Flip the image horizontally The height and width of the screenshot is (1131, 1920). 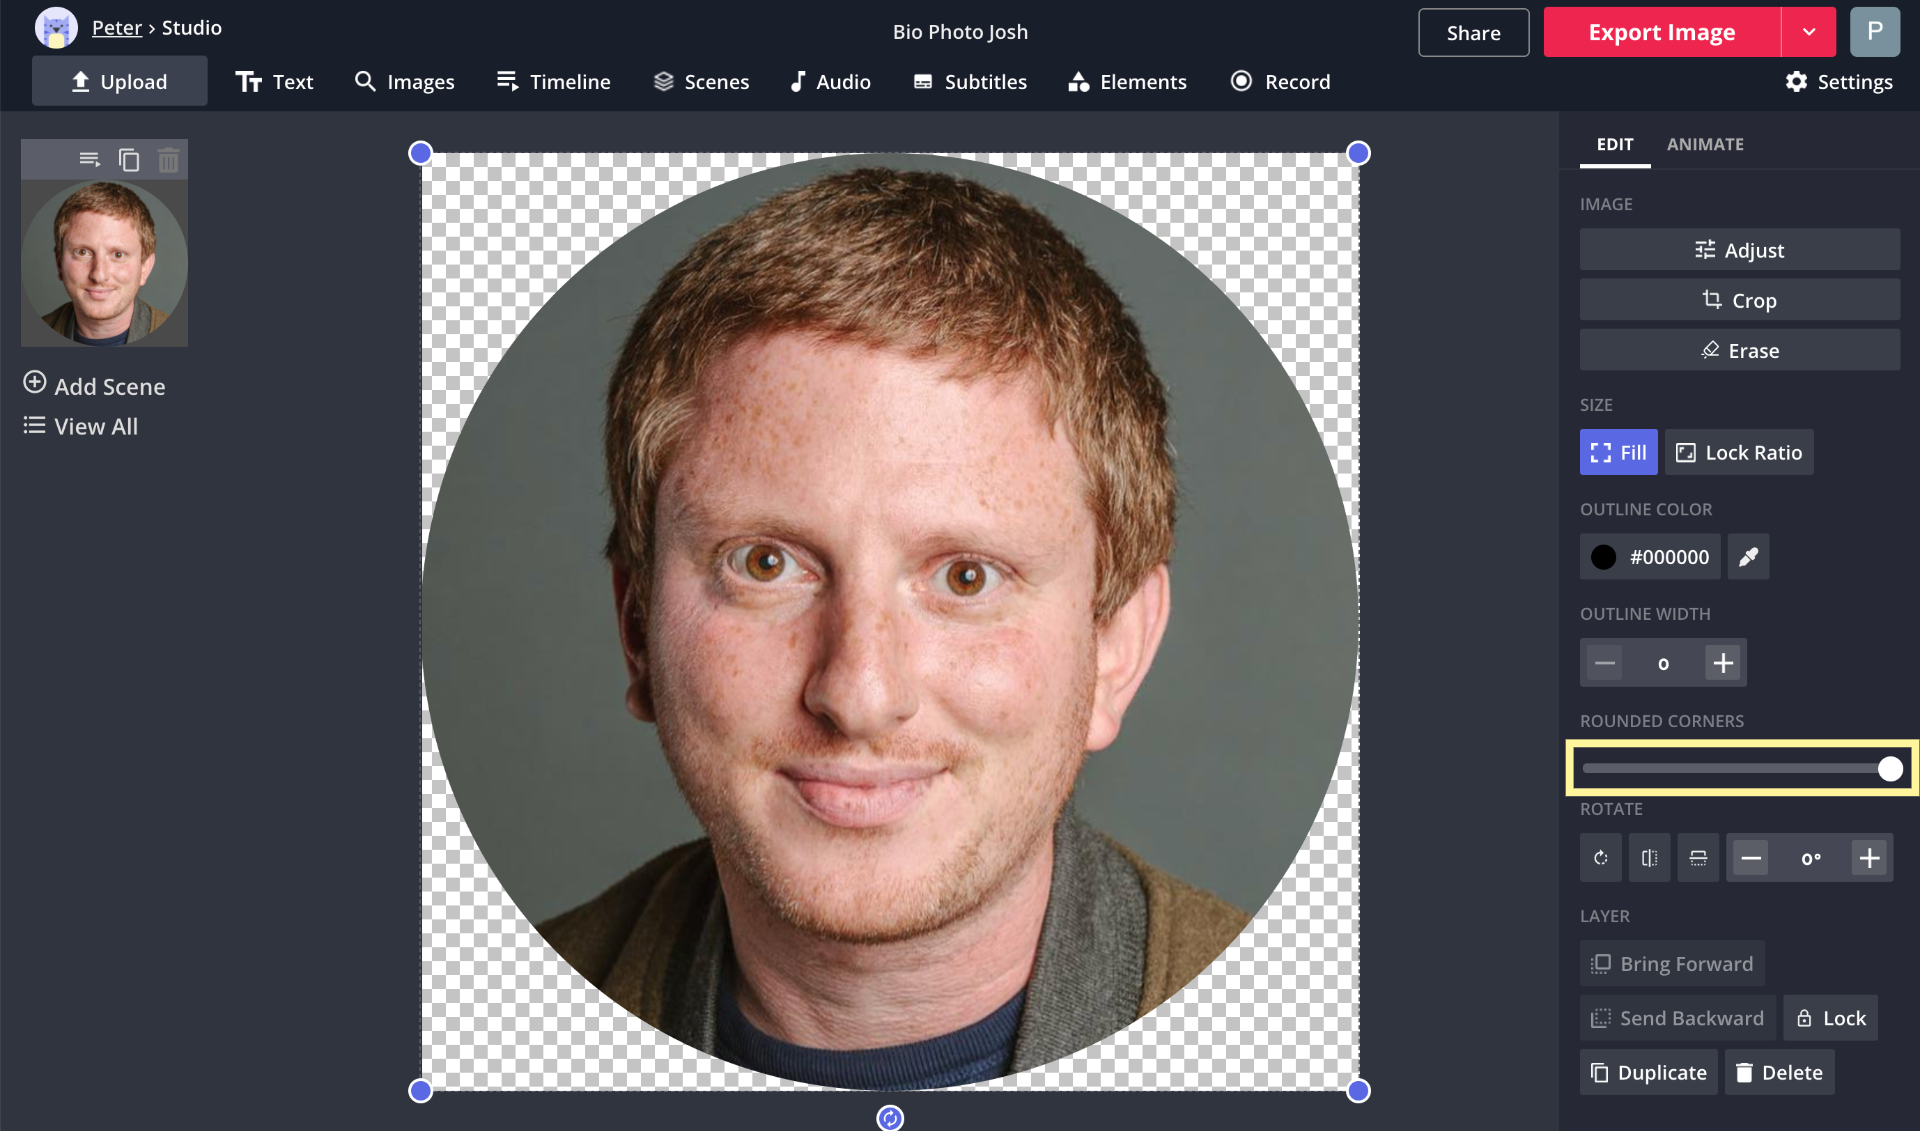1649,857
